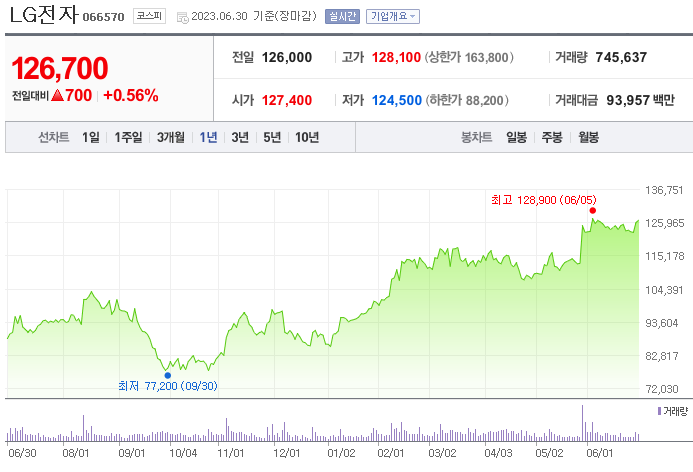Switch to 일봉 daily candle chart
The width and height of the screenshot is (693, 472).
click(516, 137)
